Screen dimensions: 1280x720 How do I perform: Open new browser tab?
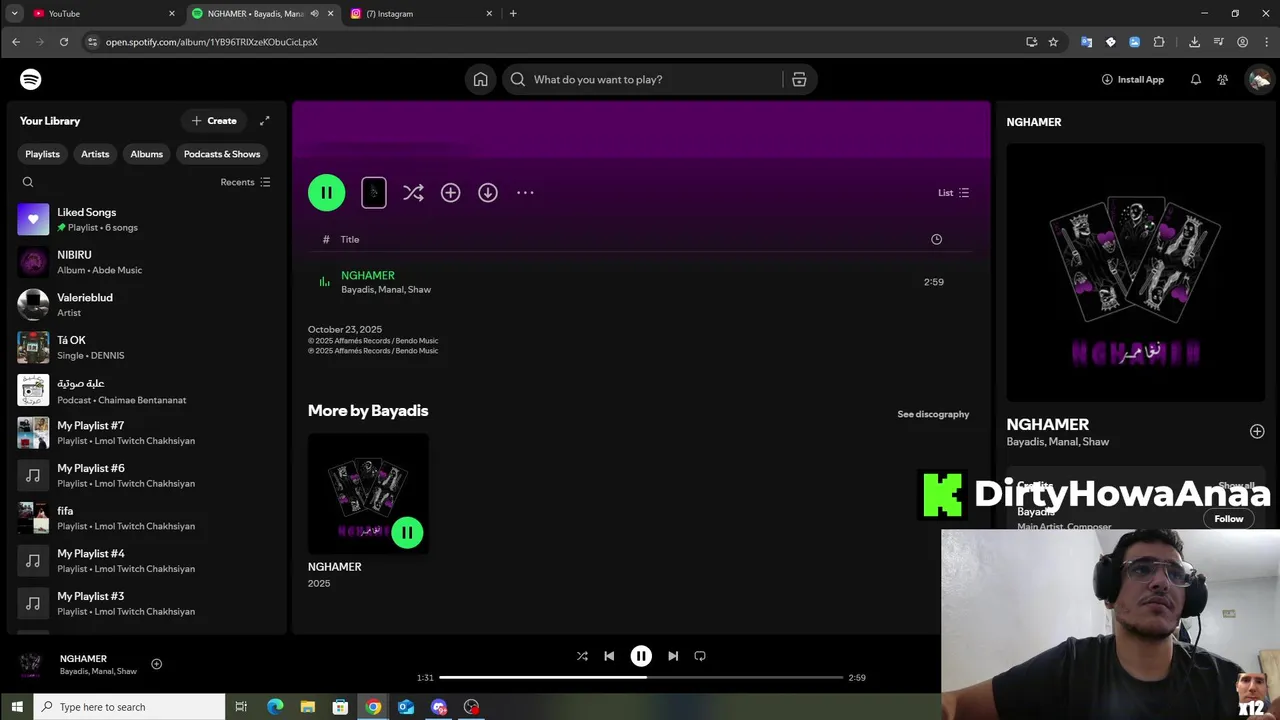tap(513, 13)
